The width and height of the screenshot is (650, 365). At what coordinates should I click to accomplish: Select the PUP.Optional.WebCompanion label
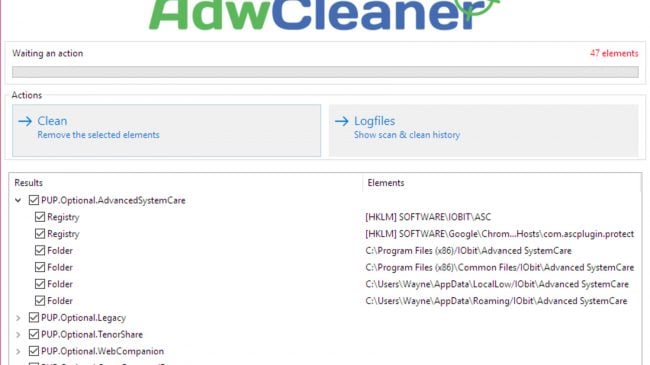coord(102,351)
